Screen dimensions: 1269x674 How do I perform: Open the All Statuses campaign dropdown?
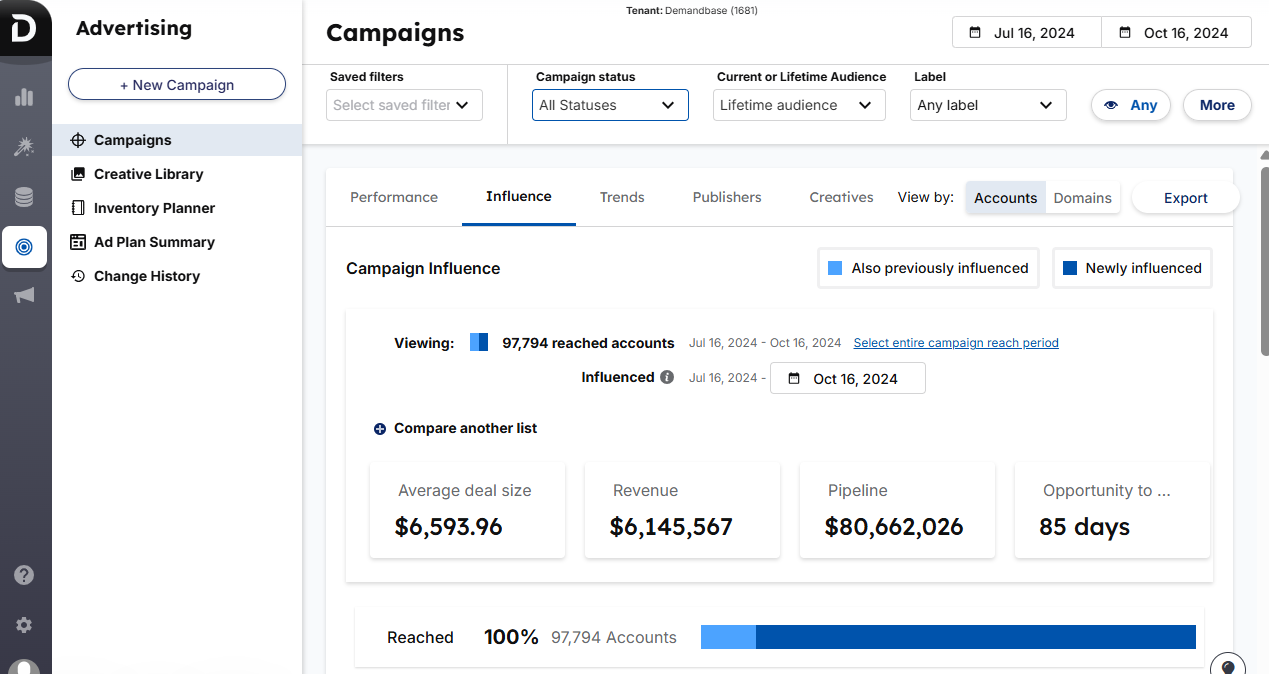[610, 104]
